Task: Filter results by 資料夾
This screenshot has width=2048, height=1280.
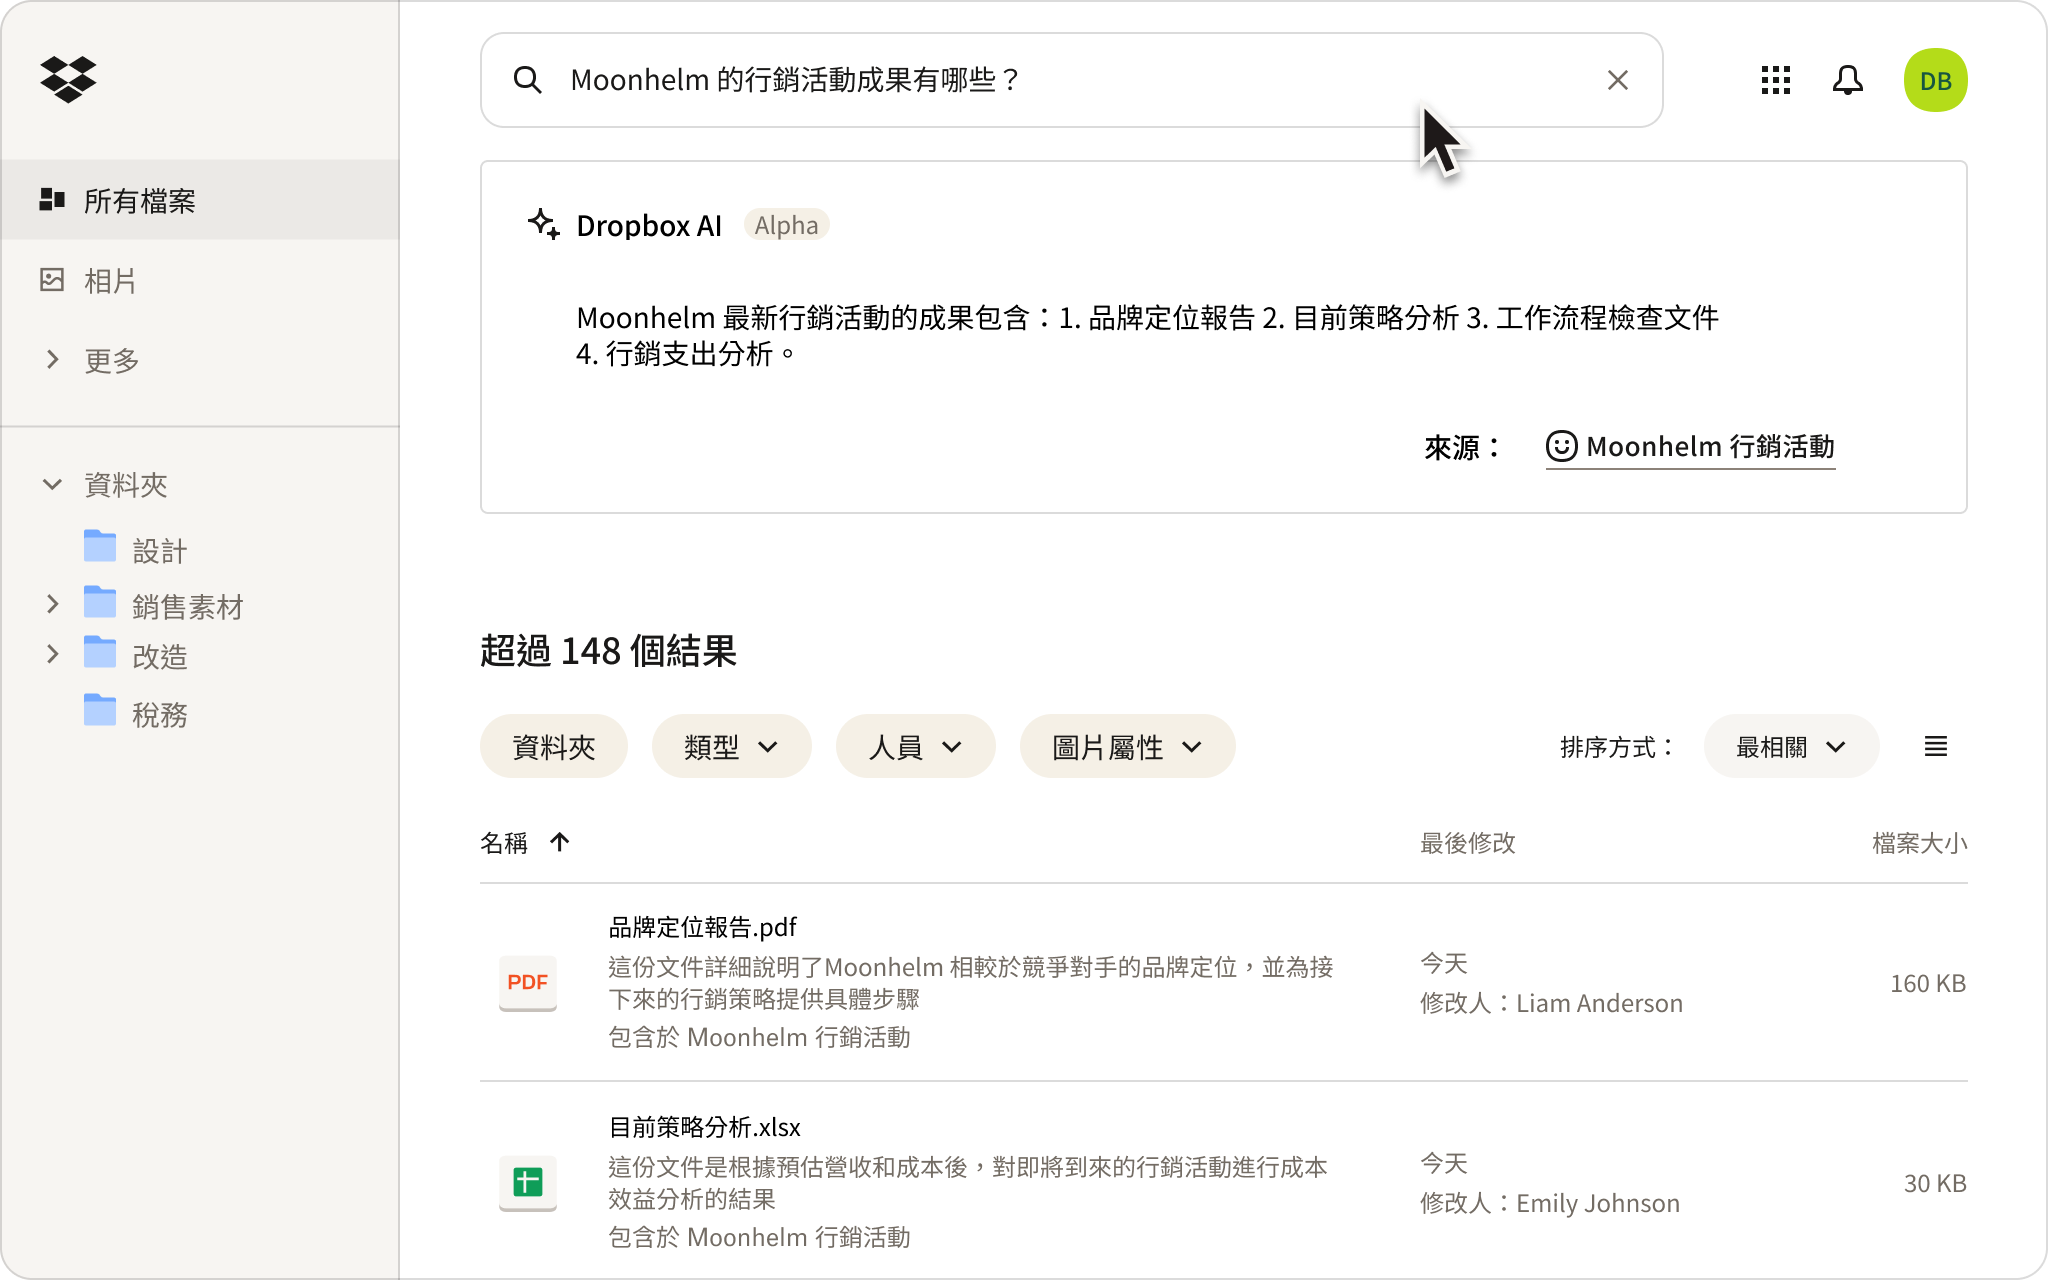Action: pos(553,746)
